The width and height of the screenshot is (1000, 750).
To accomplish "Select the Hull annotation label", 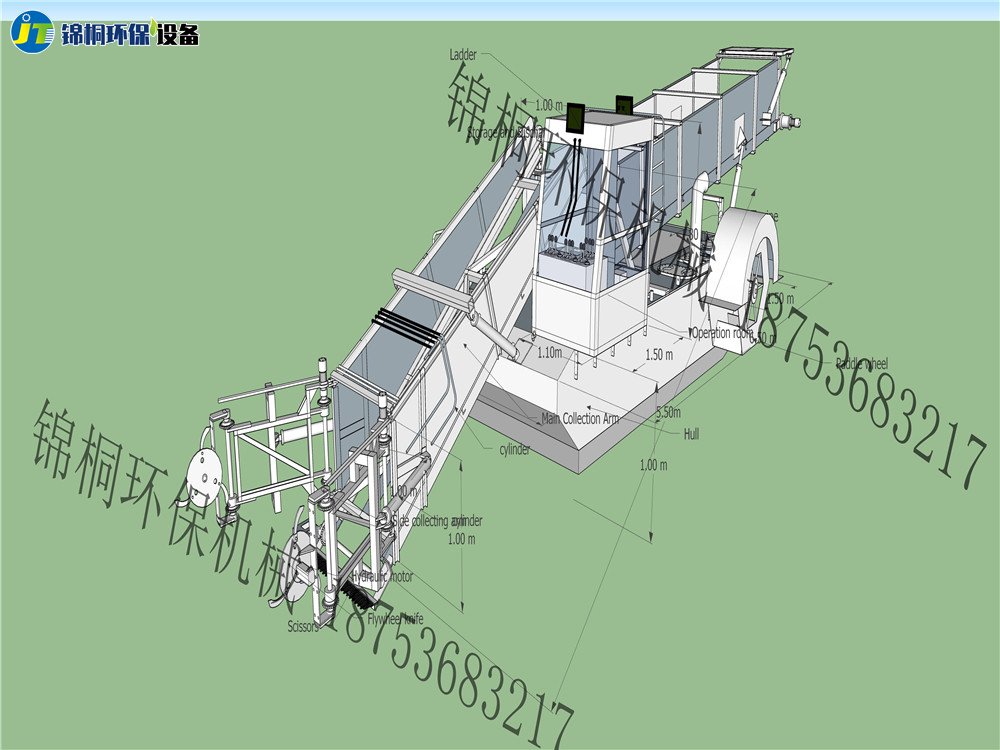I will [x=691, y=434].
